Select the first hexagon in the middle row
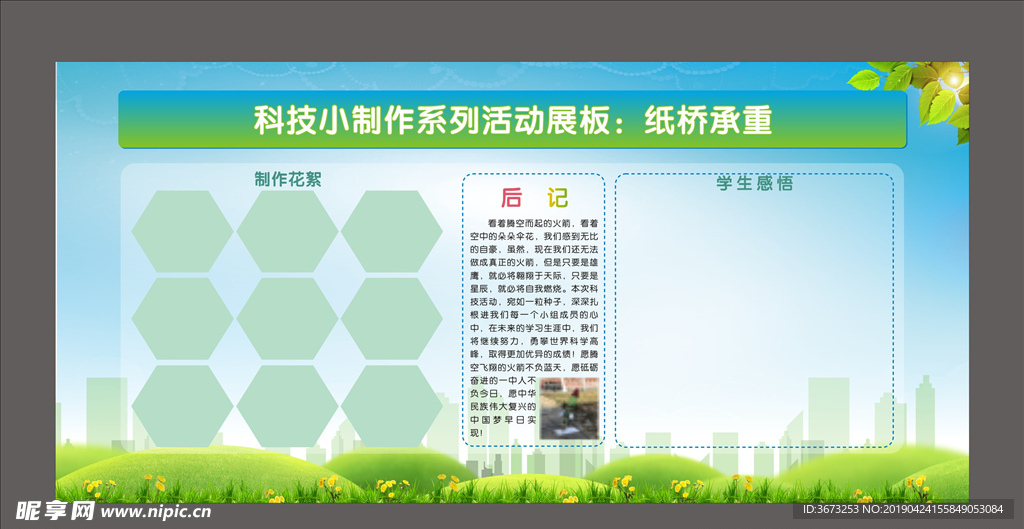This screenshot has height=529, width=1024. [182, 319]
